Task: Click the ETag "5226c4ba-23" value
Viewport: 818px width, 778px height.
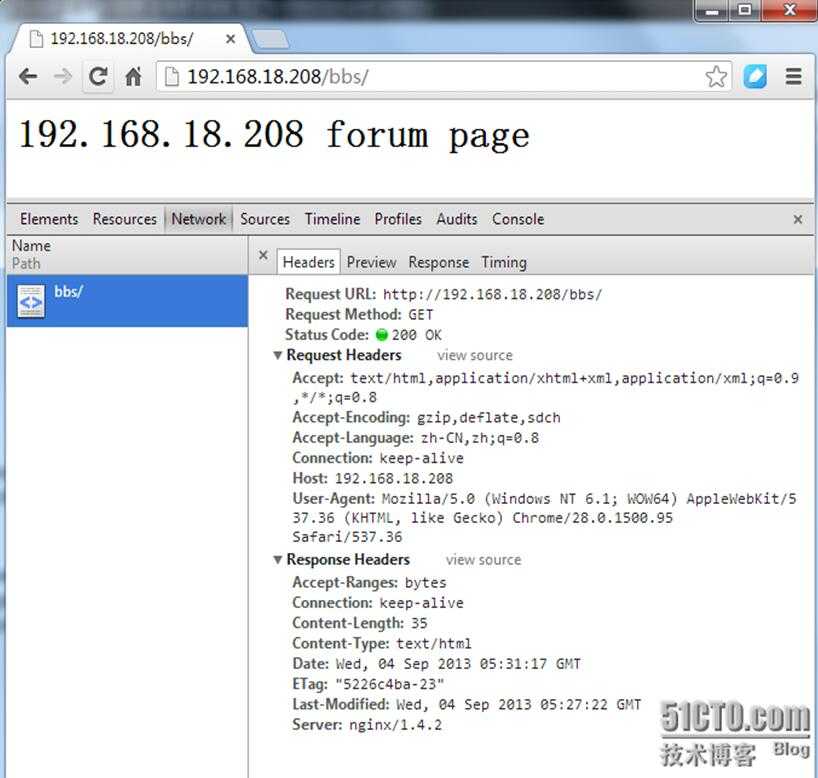Action: (x=390, y=684)
